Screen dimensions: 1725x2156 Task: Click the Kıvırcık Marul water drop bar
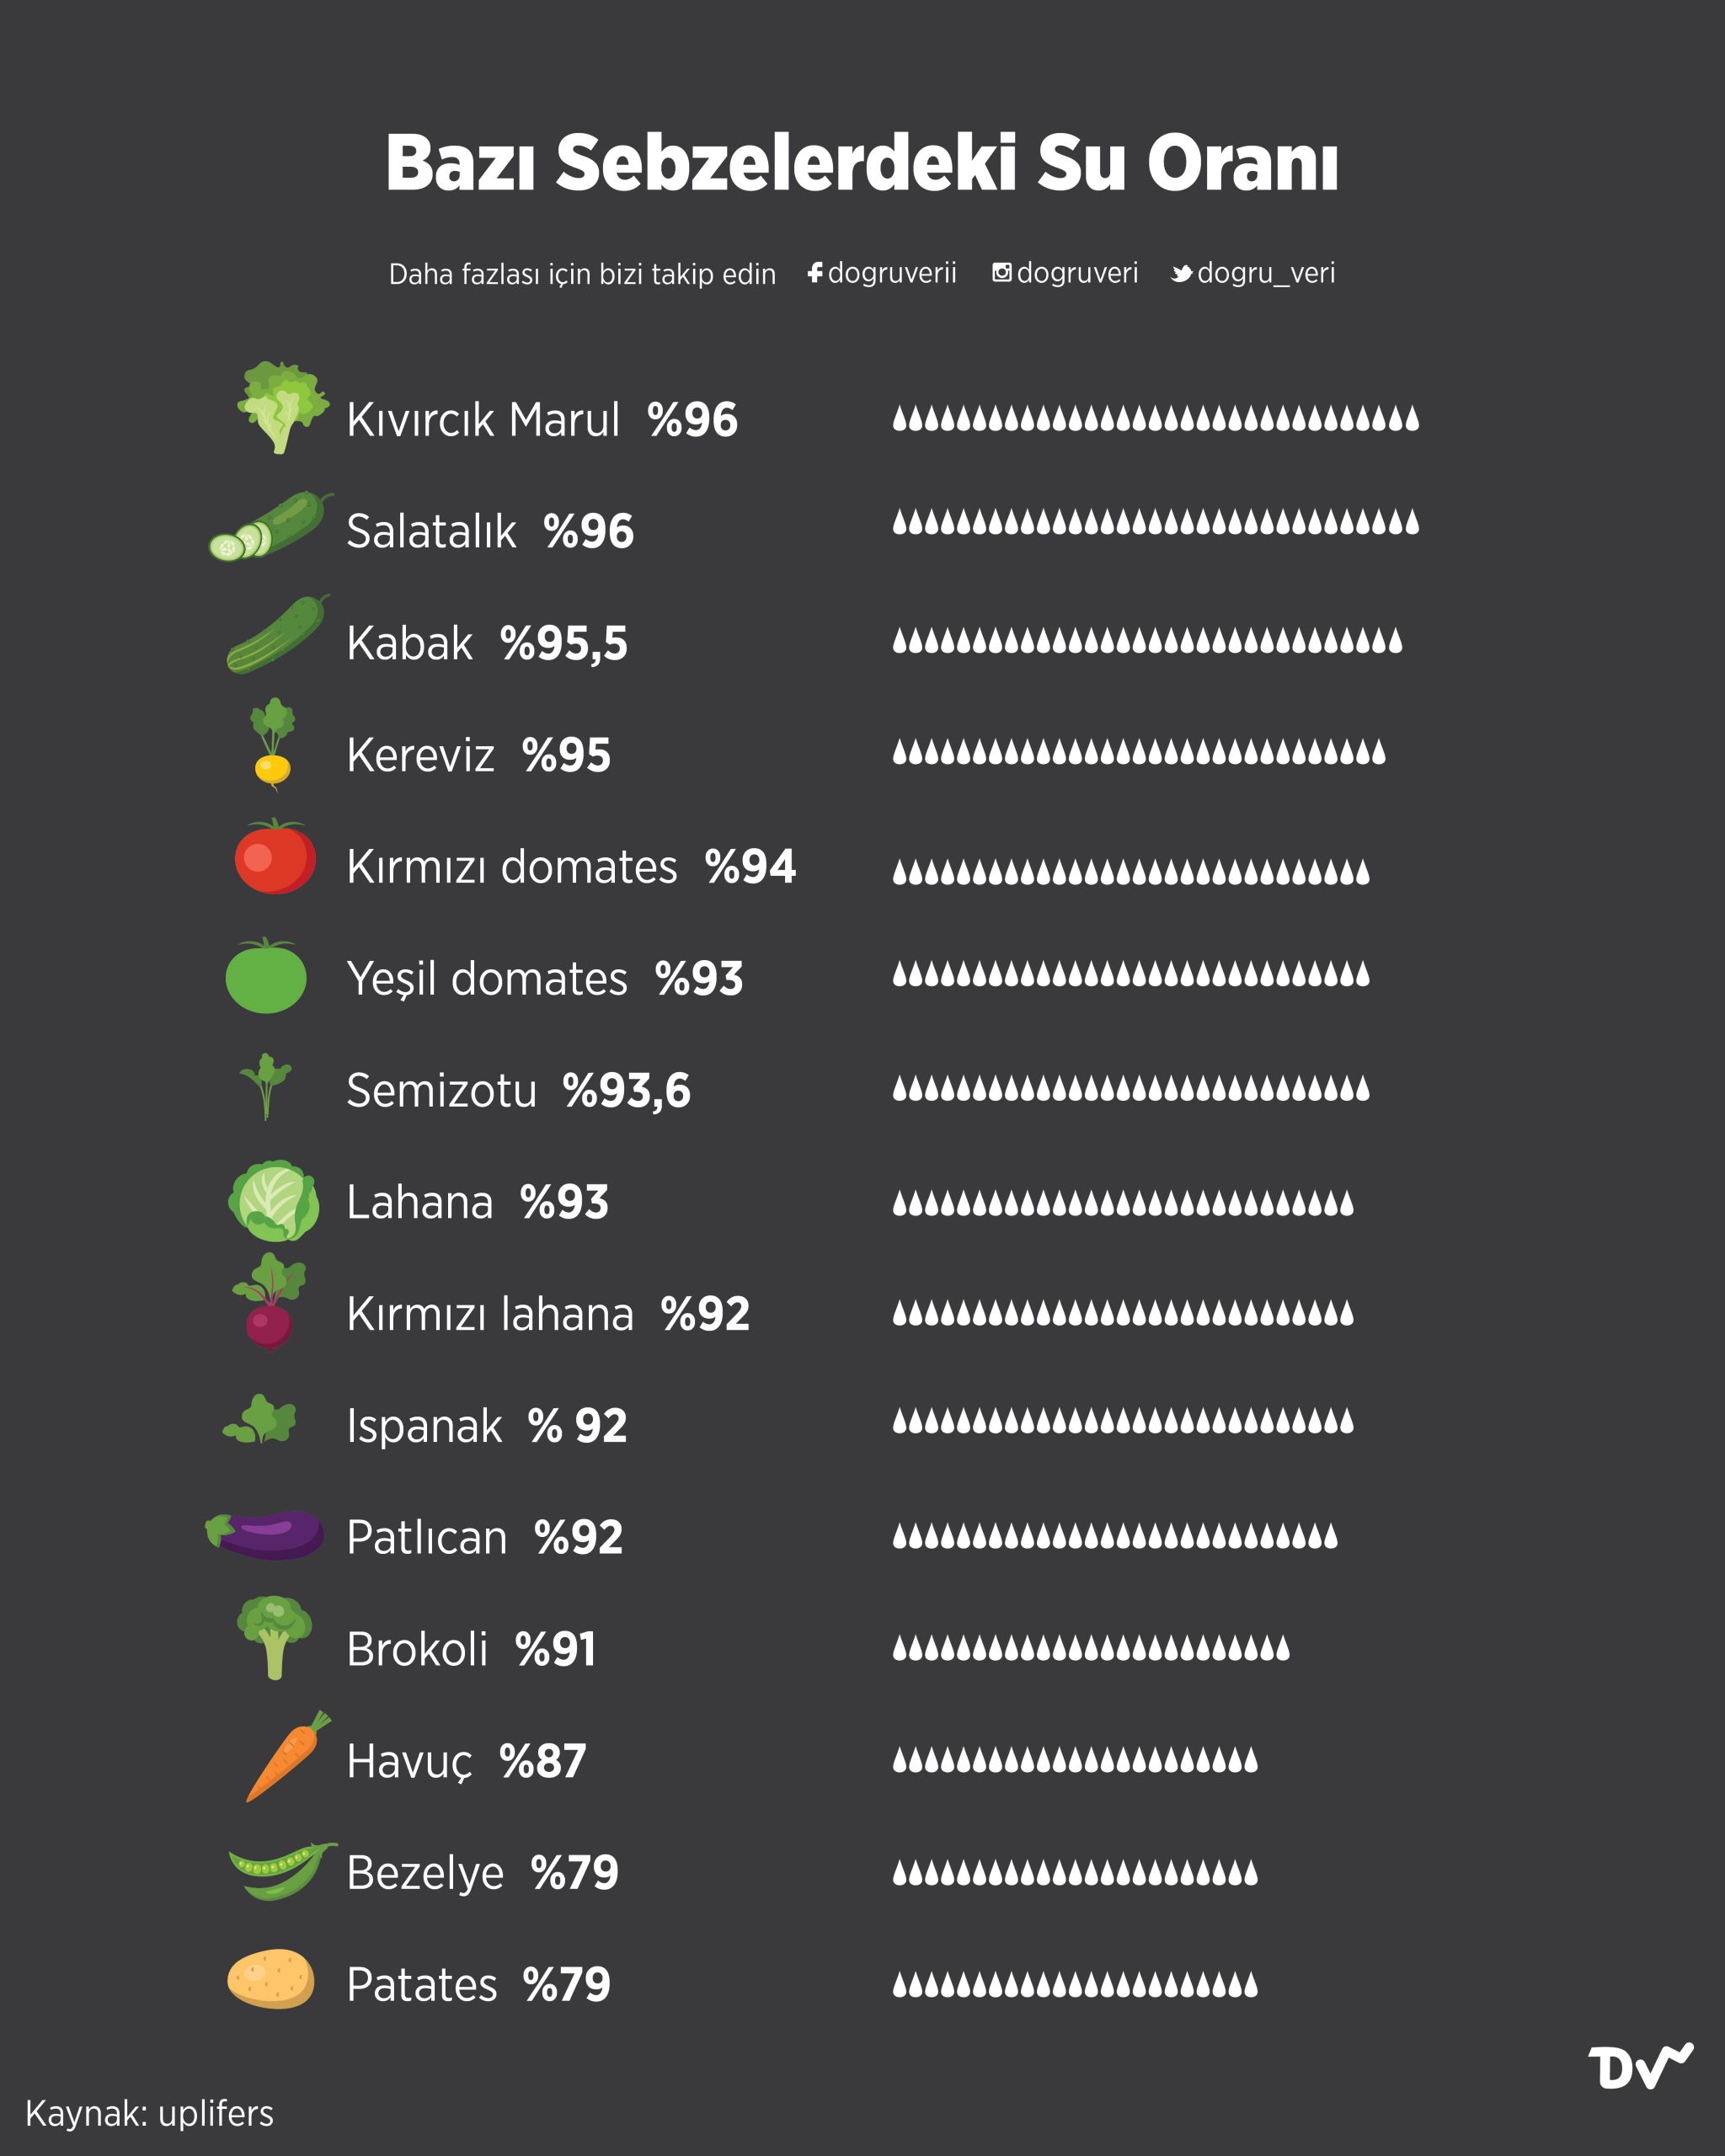(1155, 418)
